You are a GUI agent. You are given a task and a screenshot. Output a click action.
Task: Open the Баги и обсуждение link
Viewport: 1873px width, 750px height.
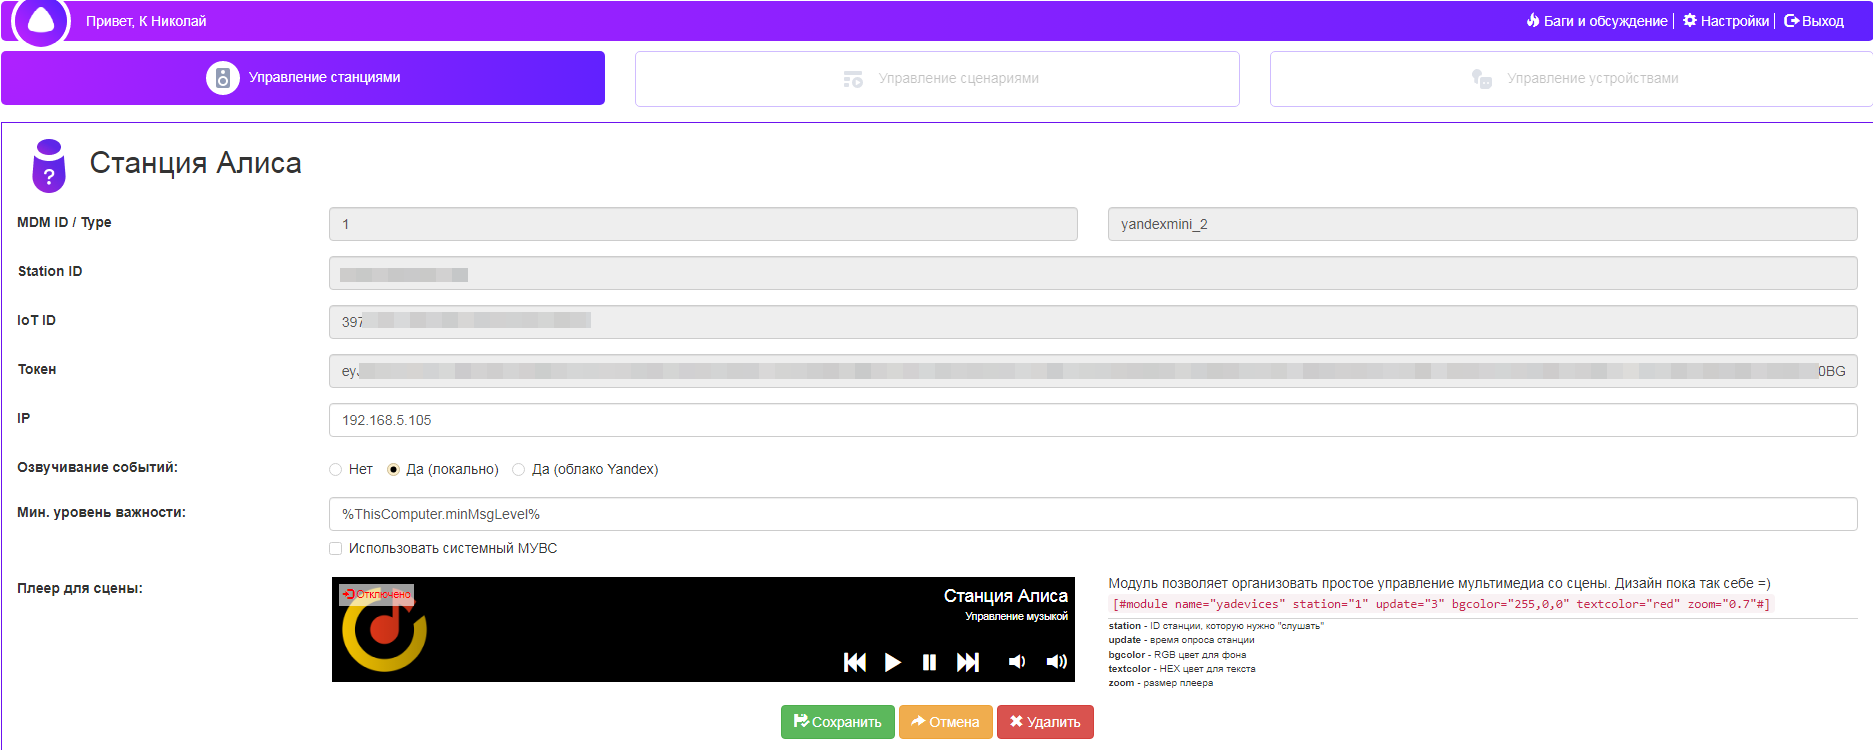1597,21
